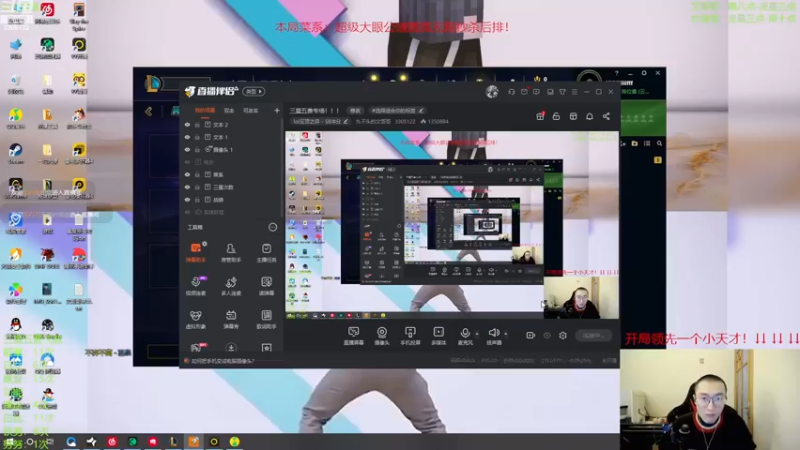800x450 pixels.
Task: Edit the hashtag label tag beside 修改
Action: click(x=397, y=110)
